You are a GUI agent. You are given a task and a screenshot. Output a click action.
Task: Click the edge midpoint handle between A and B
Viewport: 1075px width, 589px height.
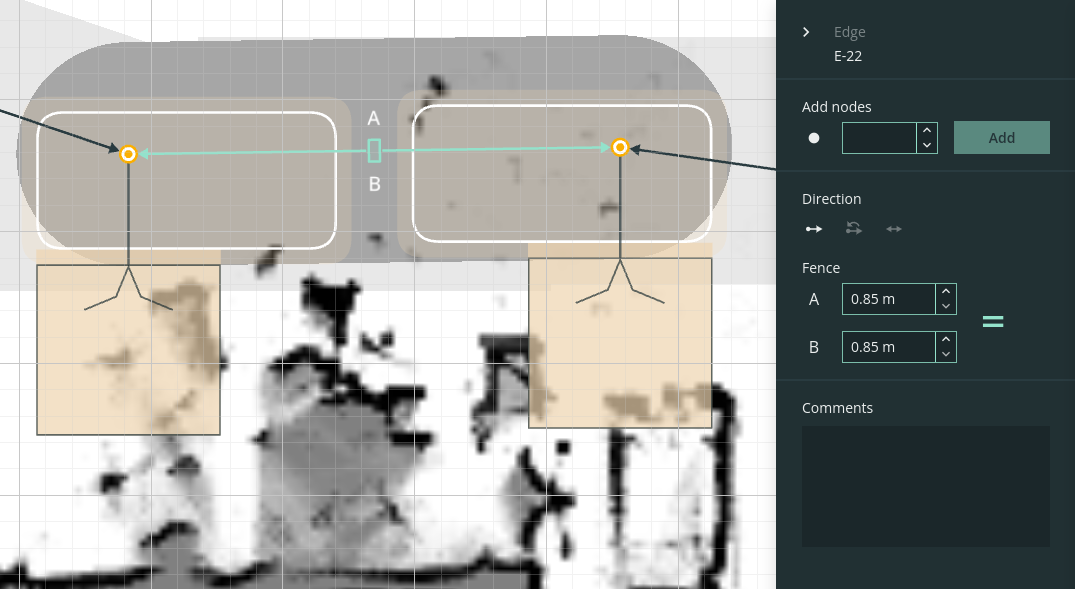pos(374,150)
